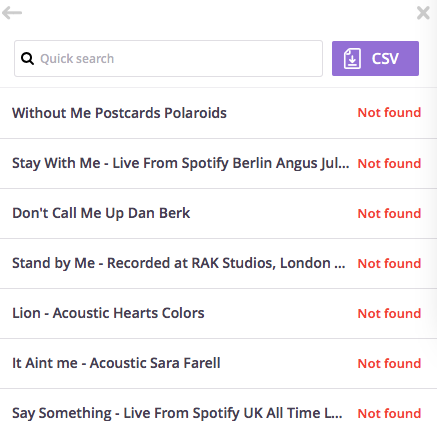
Task: Click the magnifying glass search icon
Action: pos(27,59)
